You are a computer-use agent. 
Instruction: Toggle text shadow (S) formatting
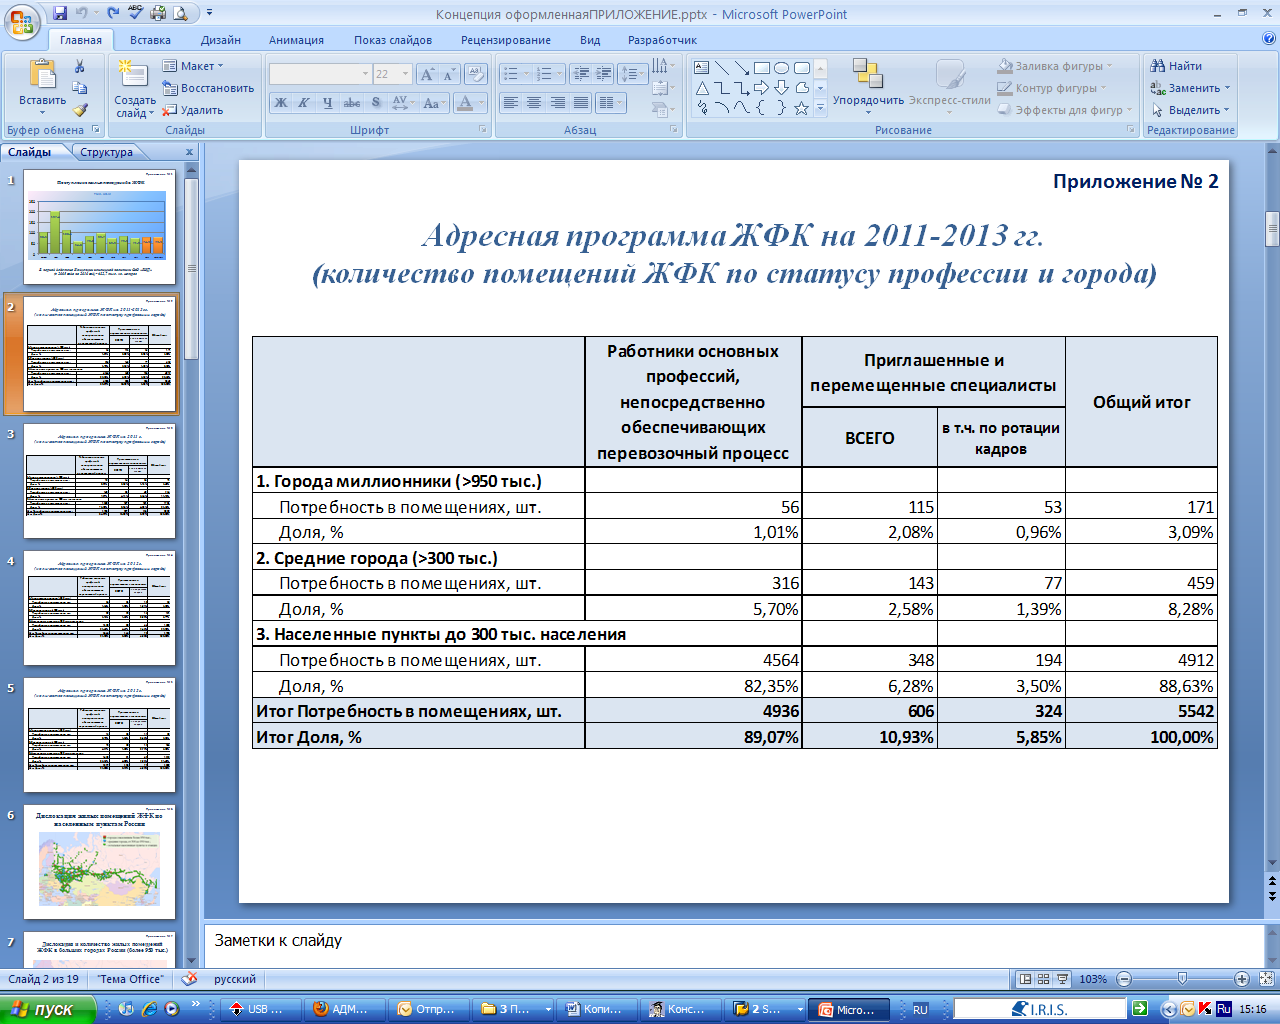[376, 102]
